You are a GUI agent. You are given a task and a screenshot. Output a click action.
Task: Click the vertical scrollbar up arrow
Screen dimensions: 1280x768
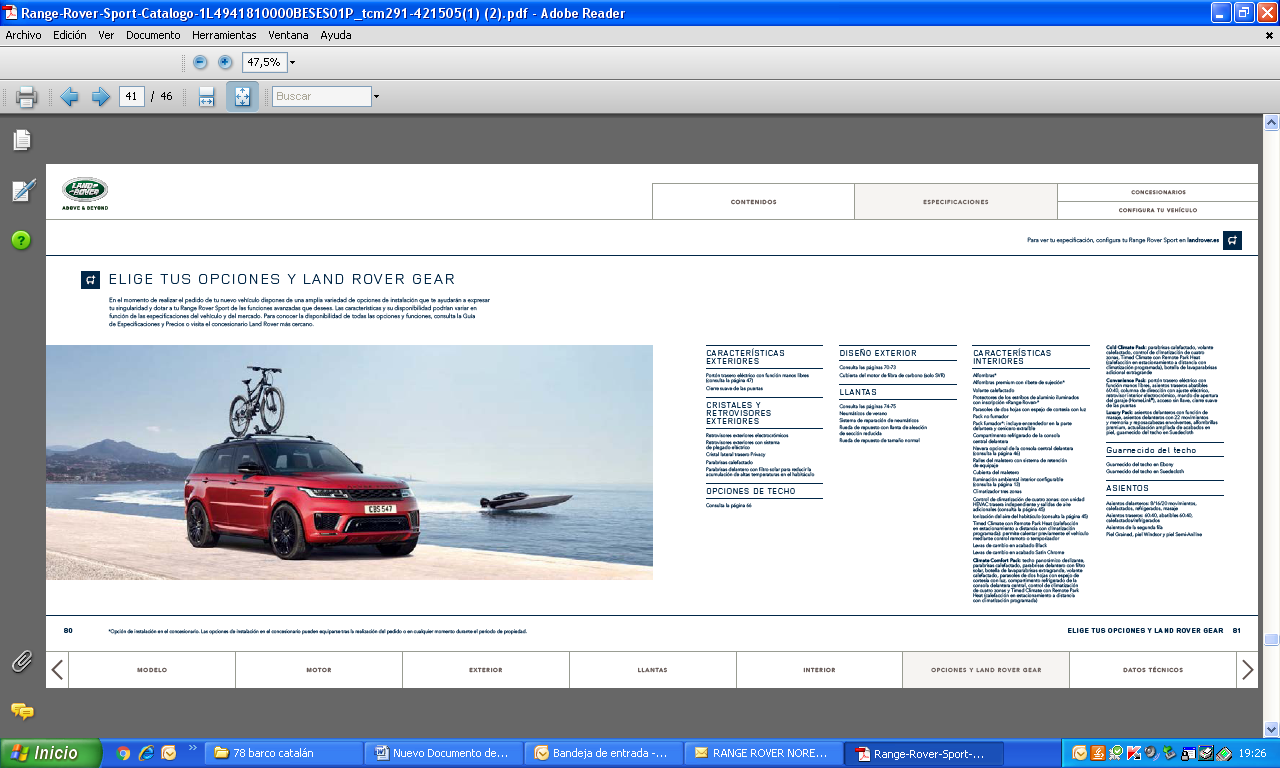point(1271,123)
